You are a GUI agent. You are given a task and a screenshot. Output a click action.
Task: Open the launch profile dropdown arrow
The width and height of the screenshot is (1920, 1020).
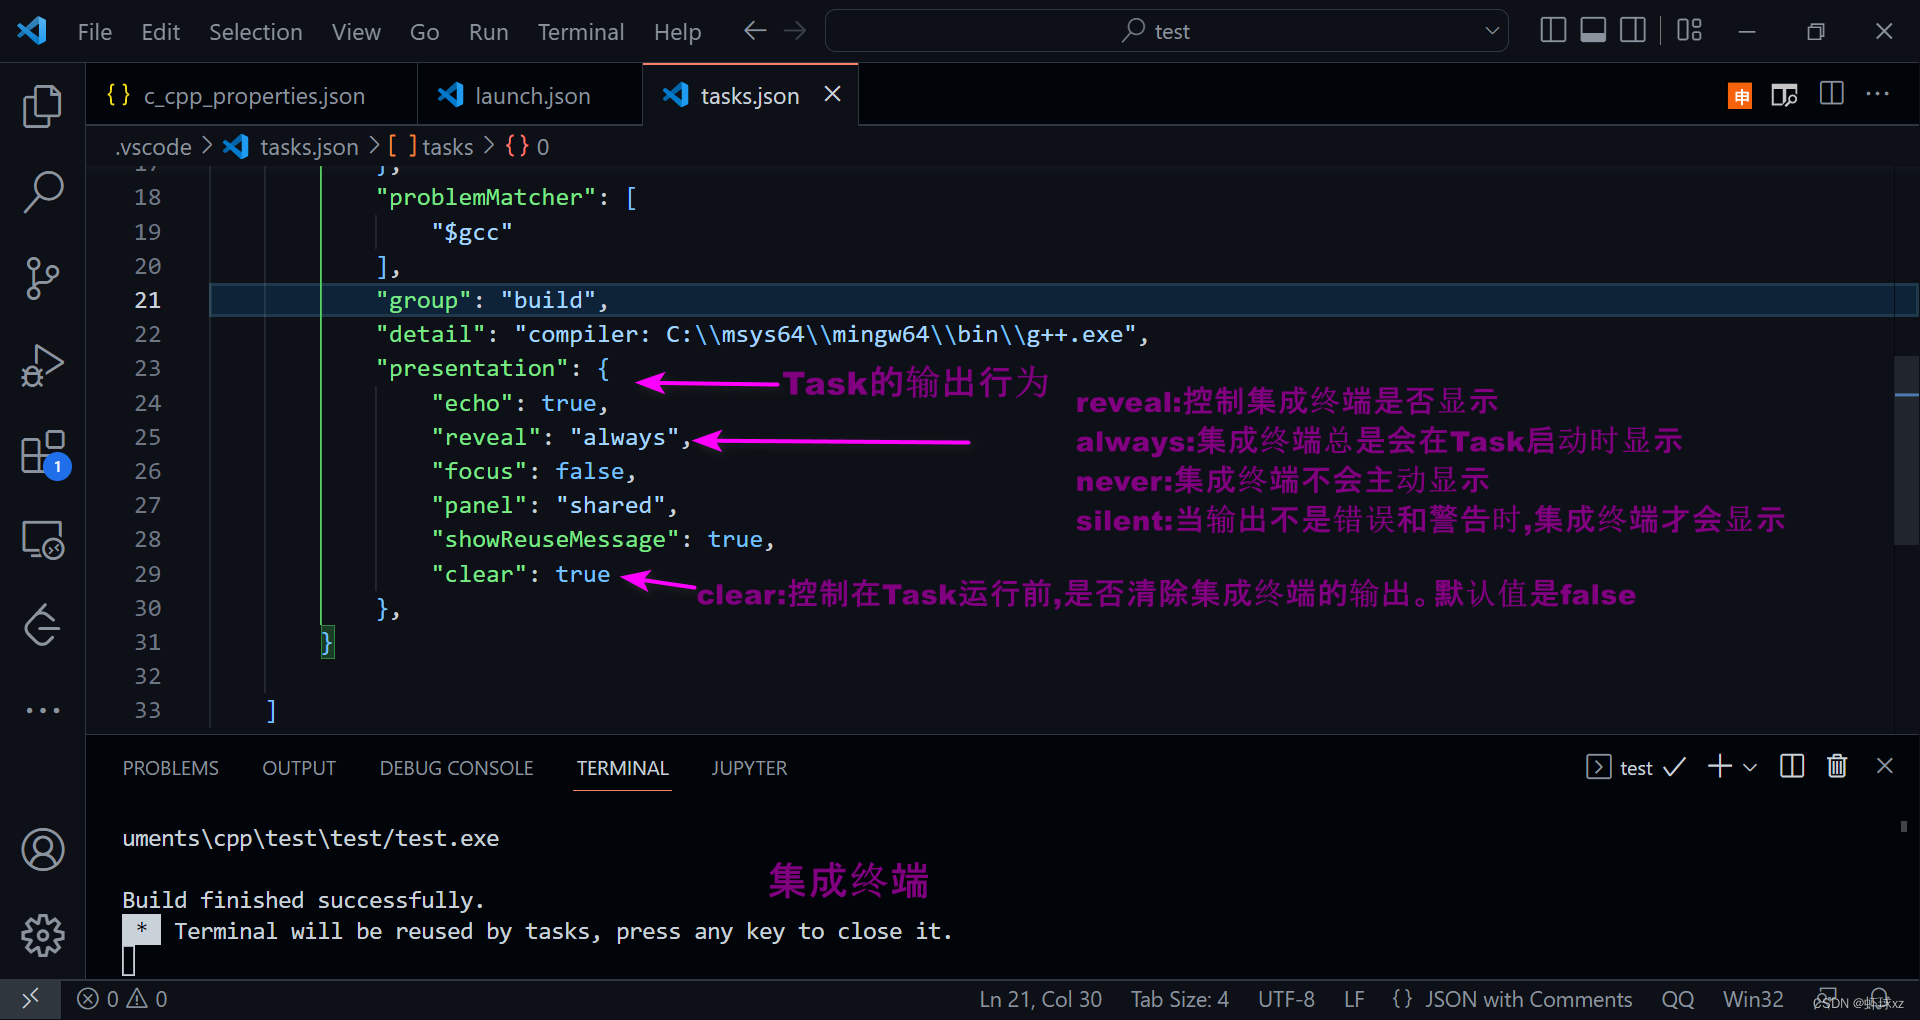1750,767
